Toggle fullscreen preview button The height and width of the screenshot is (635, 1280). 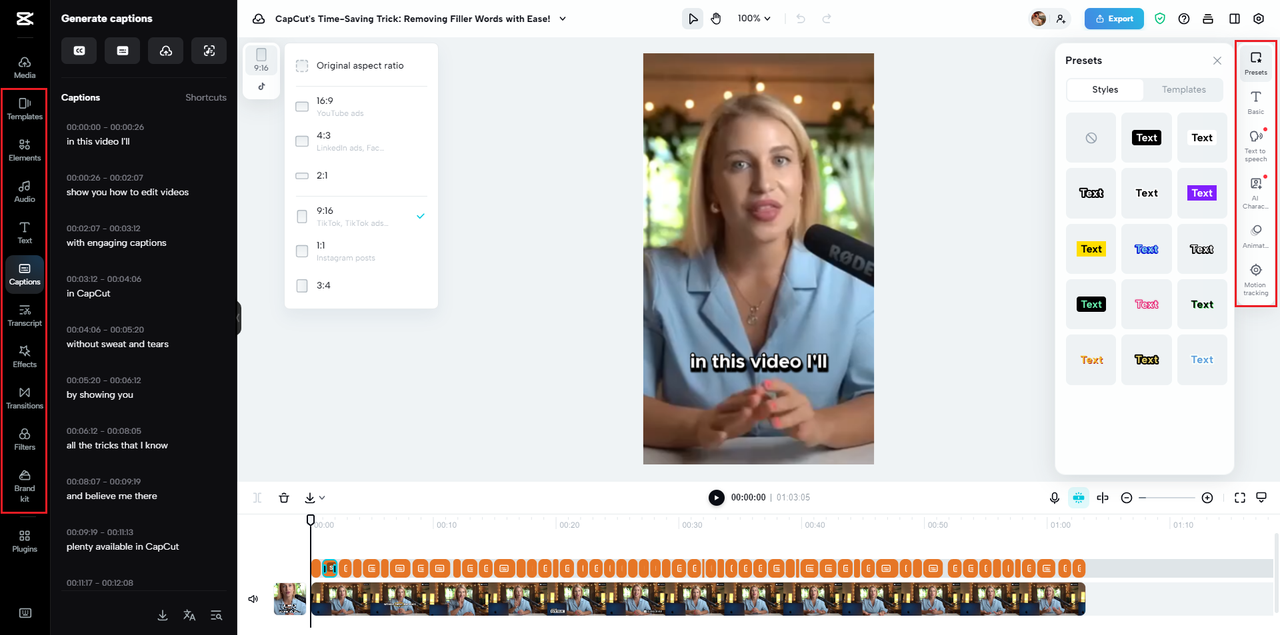[1240, 497]
